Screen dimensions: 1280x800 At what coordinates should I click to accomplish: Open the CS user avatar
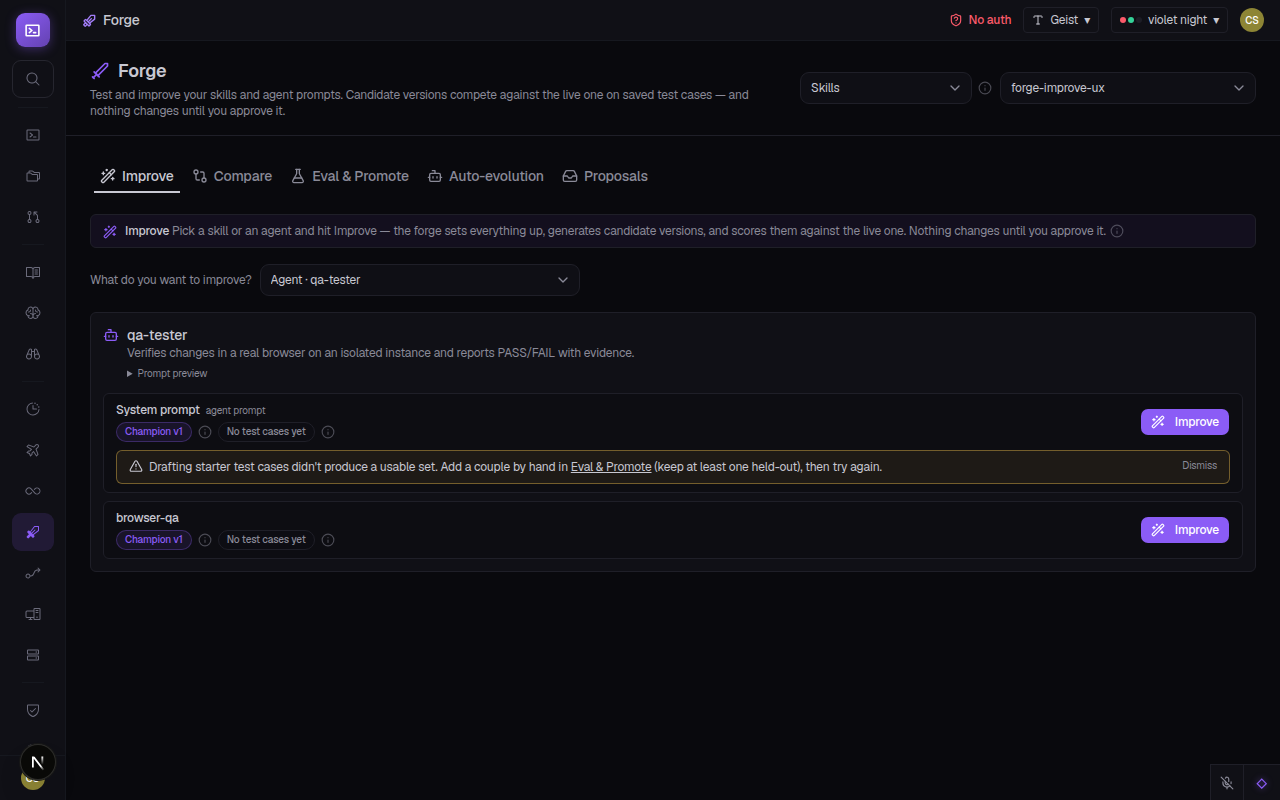click(x=1252, y=20)
